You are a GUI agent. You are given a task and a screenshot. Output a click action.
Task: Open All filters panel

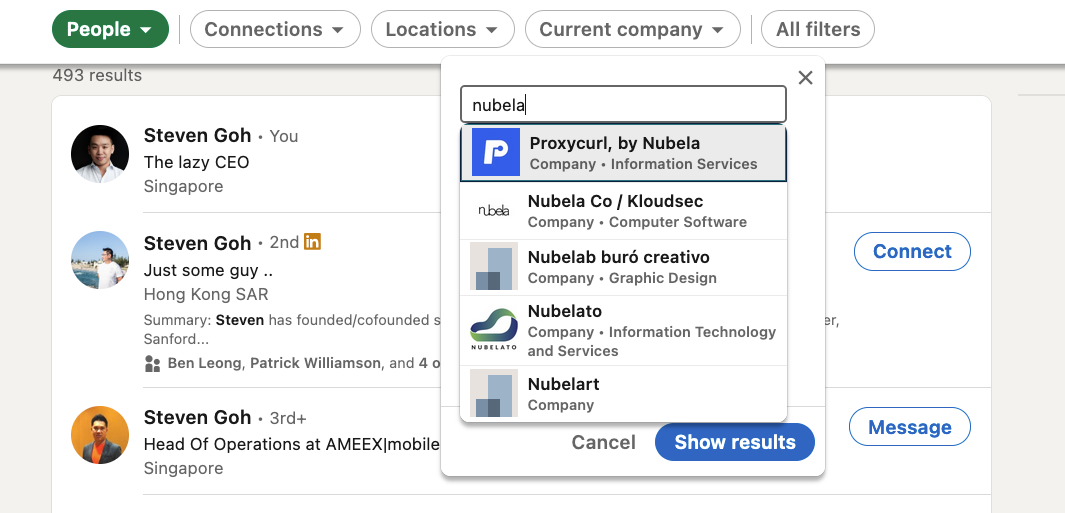tap(818, 29)
